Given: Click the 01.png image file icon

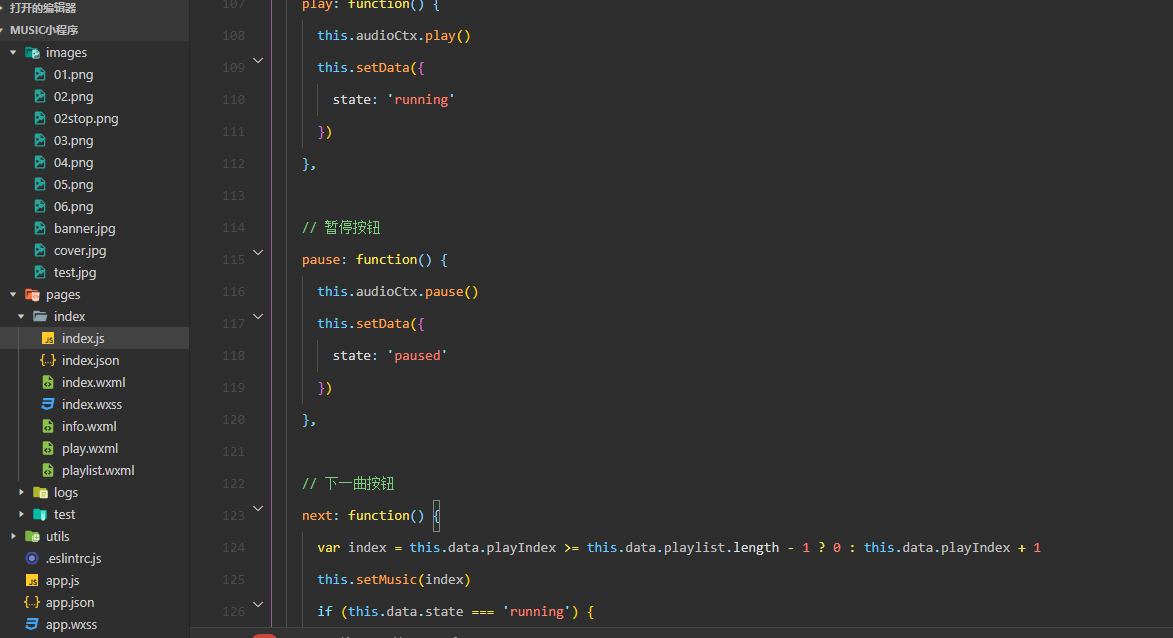Looking at the screenshot, I should pyautogui.click(x=40, y=74).
